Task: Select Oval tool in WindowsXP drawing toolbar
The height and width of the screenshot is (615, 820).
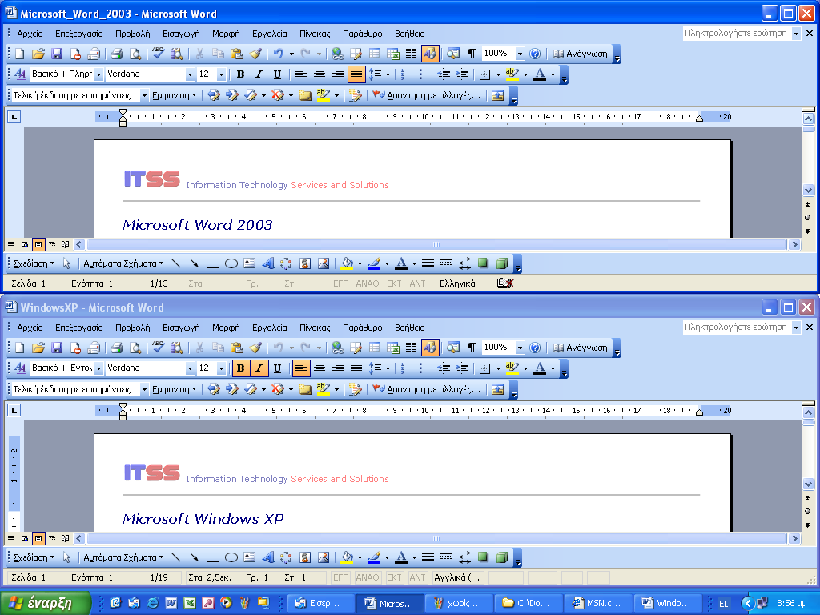Action: point(231,557)
